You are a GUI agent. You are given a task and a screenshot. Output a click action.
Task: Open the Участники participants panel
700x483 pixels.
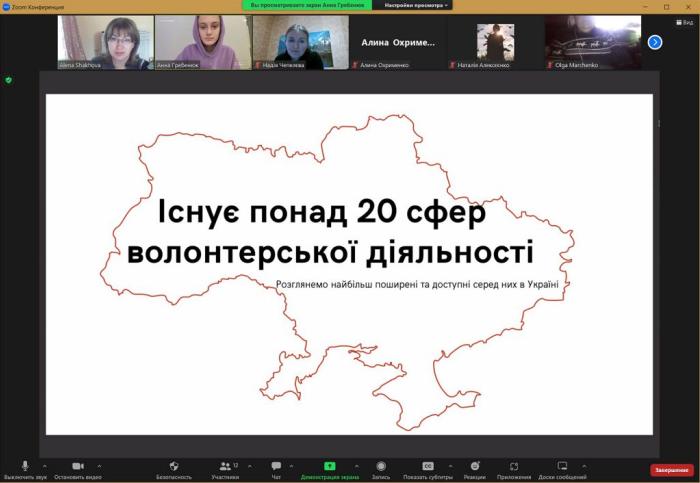(225, 467)
